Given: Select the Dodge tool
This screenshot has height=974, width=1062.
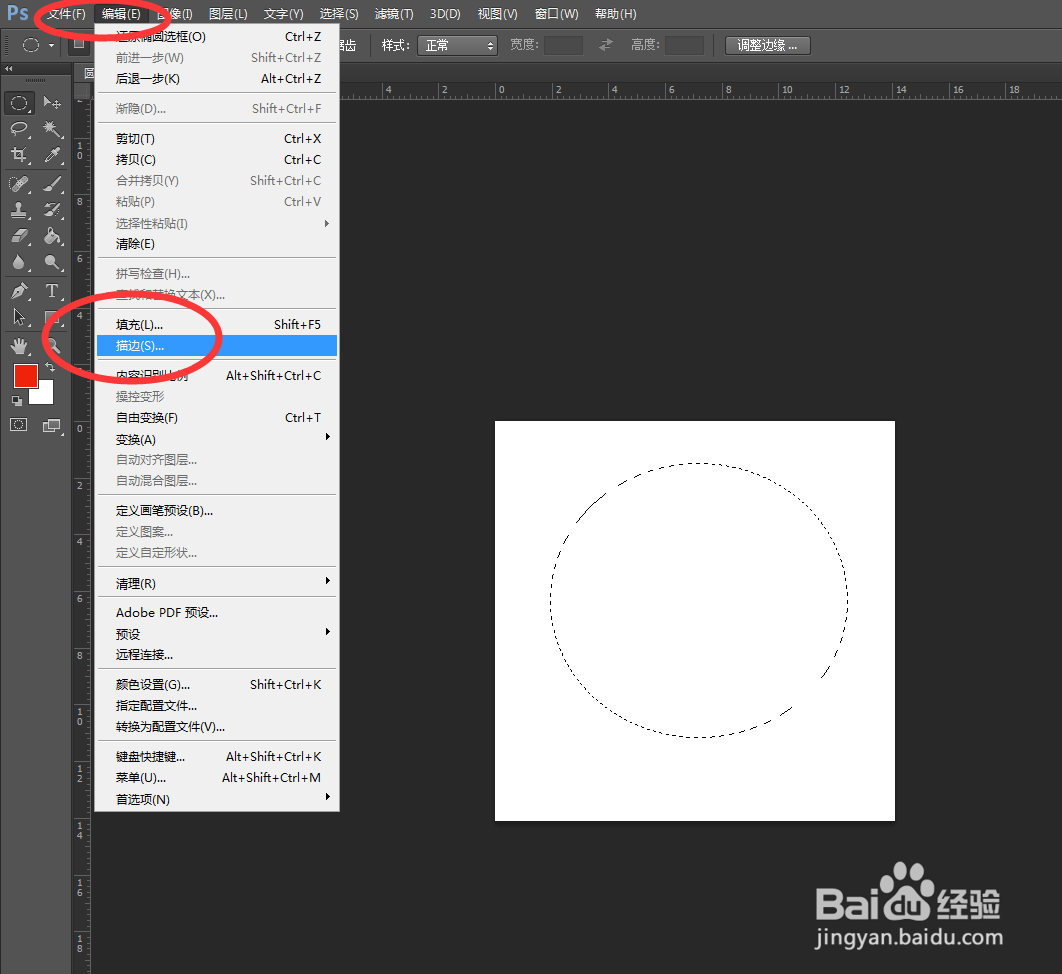Looking at the screenshot, I should pos(52,262).
